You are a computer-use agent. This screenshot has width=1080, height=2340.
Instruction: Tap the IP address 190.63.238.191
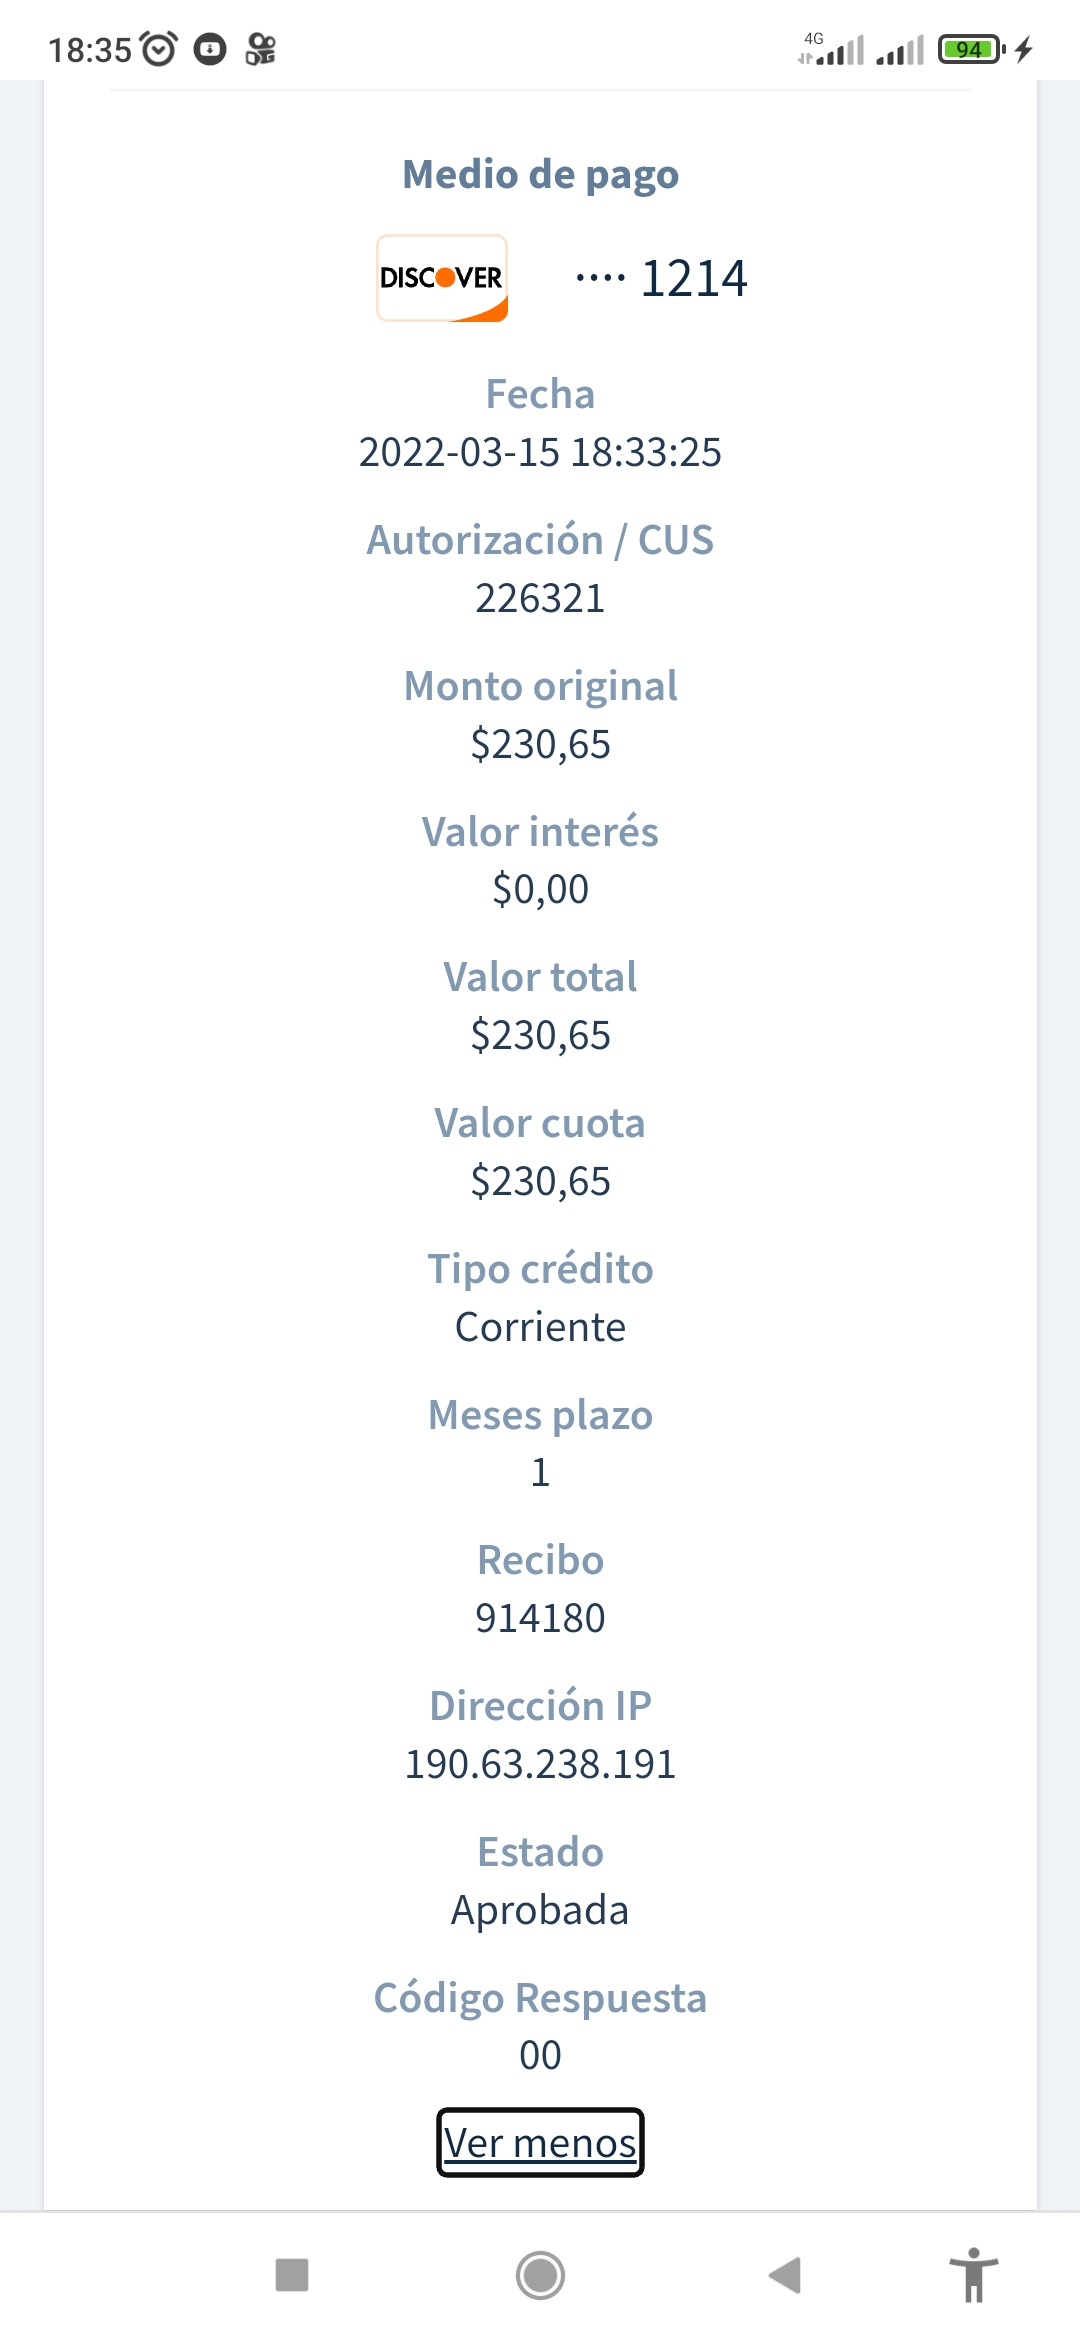540,1764
